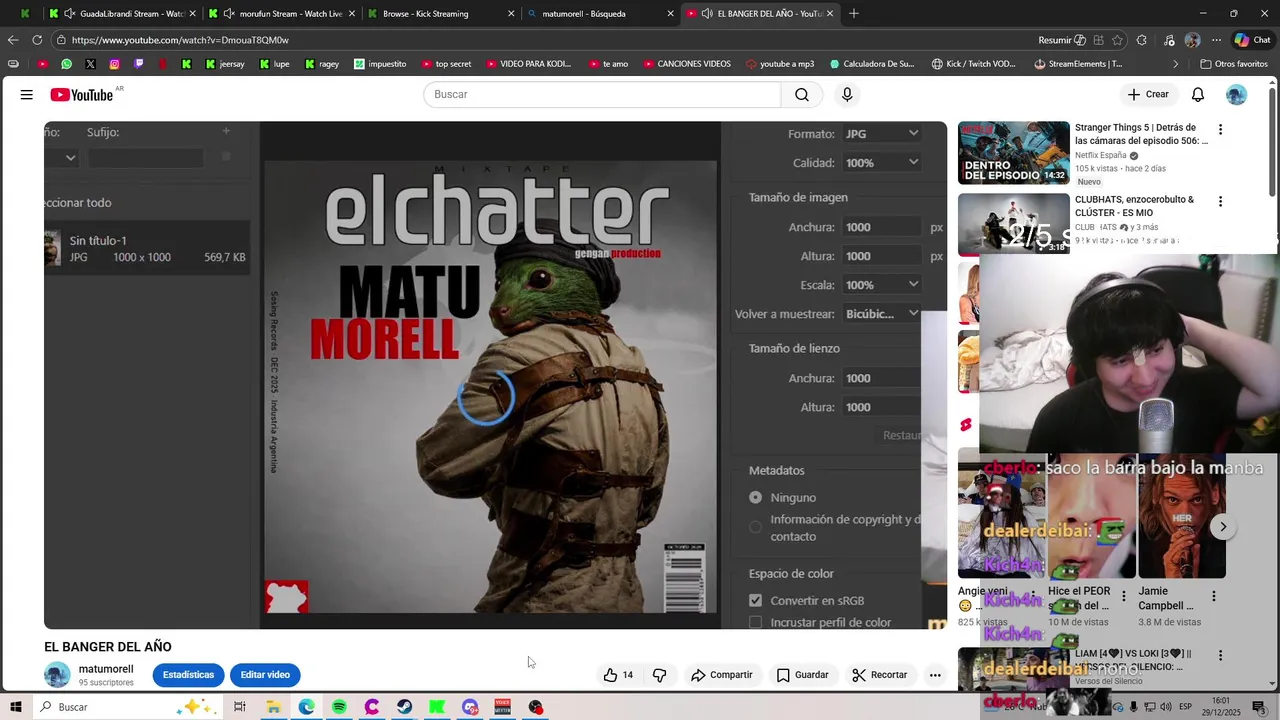The width and height of the screenshot is (1280, 720).
Task: Open Spotify from the taskbar
Action: click(x=339, y=707)
